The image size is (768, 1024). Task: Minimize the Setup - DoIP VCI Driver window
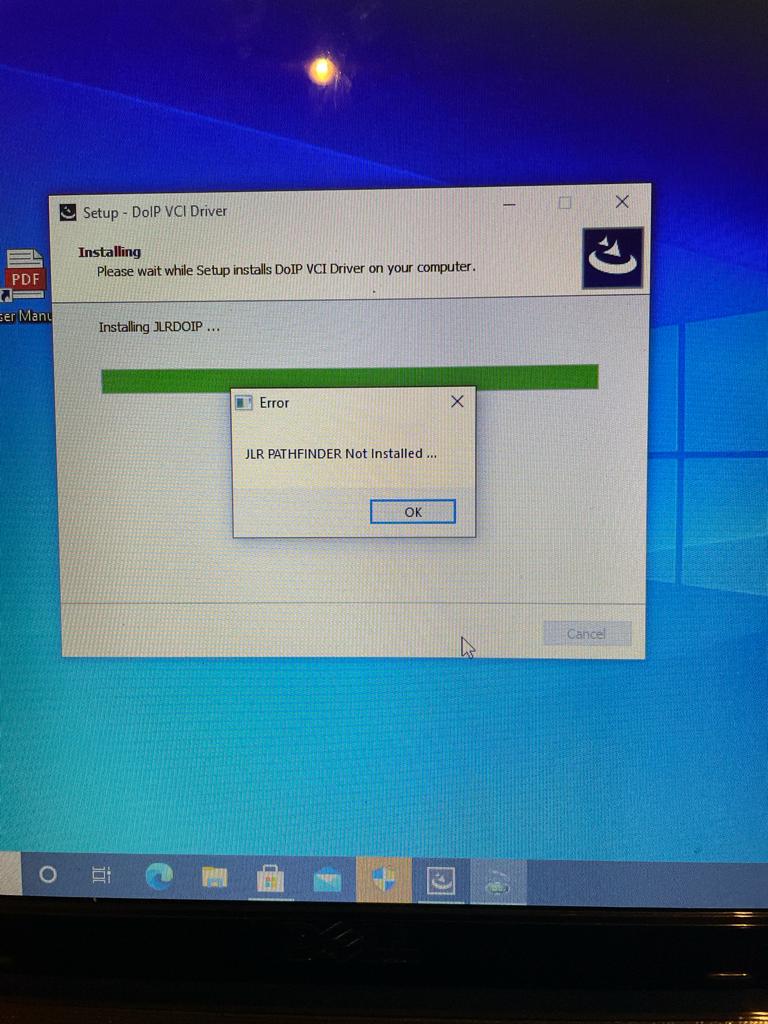[x=510, y=204]
